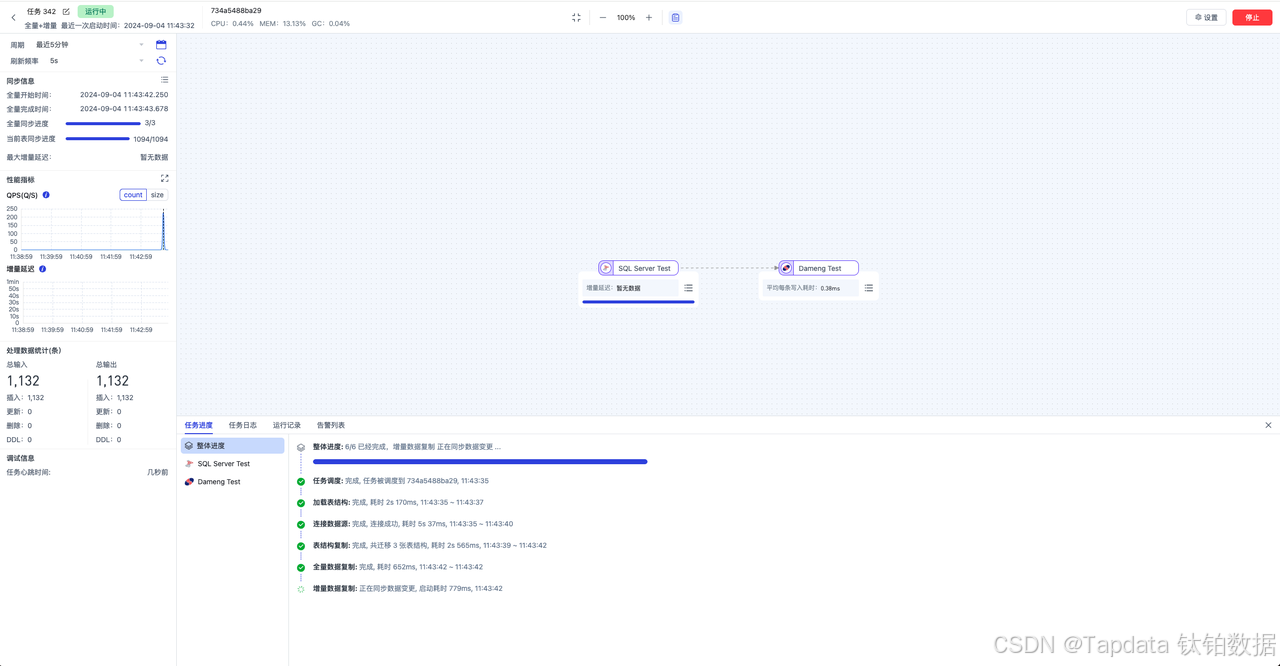
Task: Click the GC: 0.04% value
Action: 332,23
